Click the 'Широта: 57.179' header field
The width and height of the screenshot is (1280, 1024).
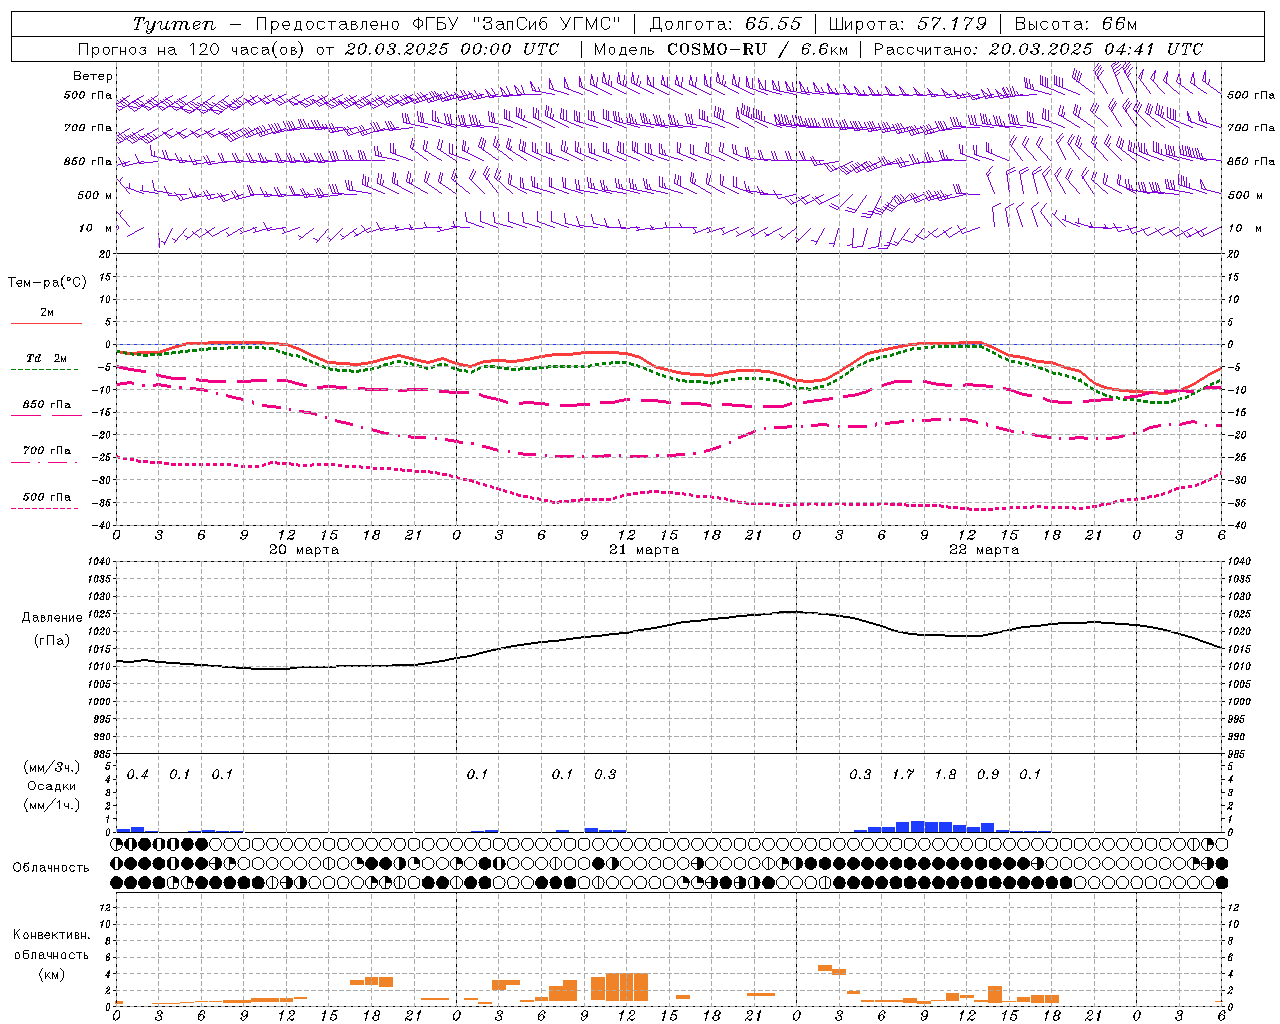point(908,24)
